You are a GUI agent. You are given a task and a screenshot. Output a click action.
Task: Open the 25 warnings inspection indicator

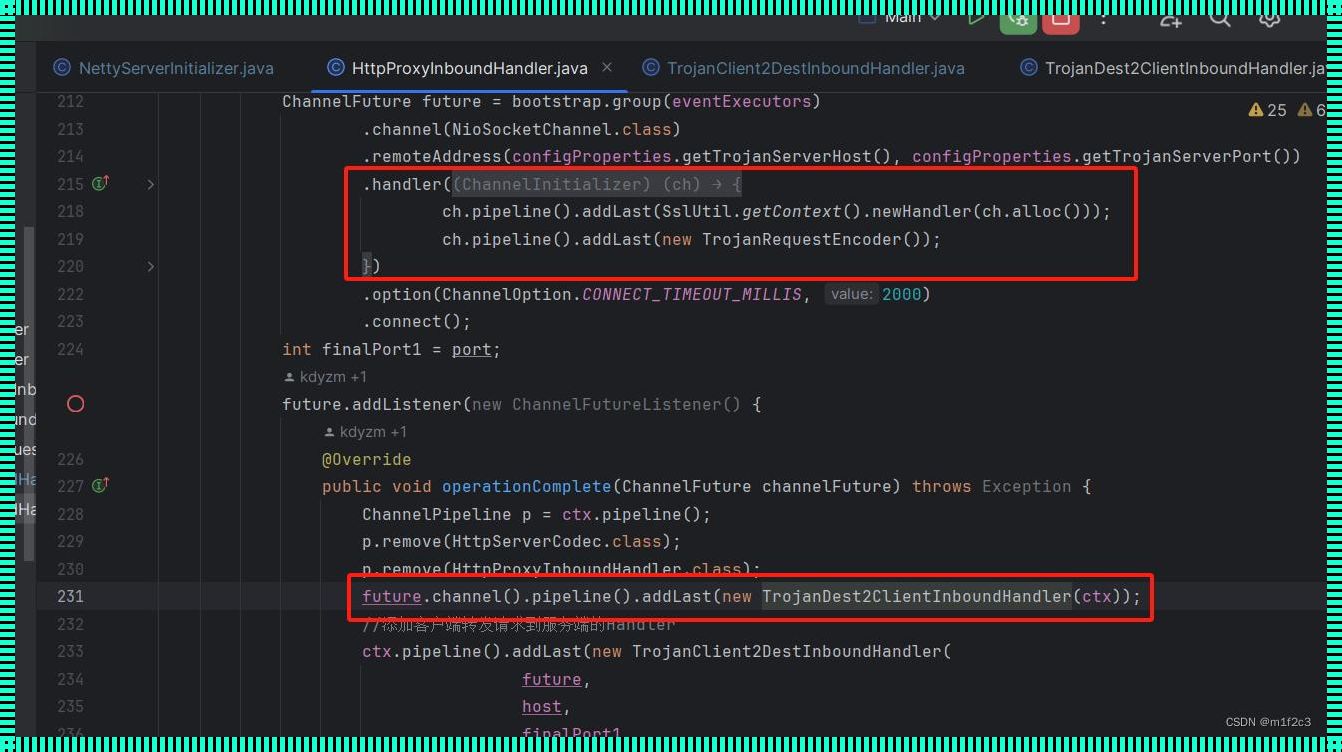click(x=1268, y=111)
